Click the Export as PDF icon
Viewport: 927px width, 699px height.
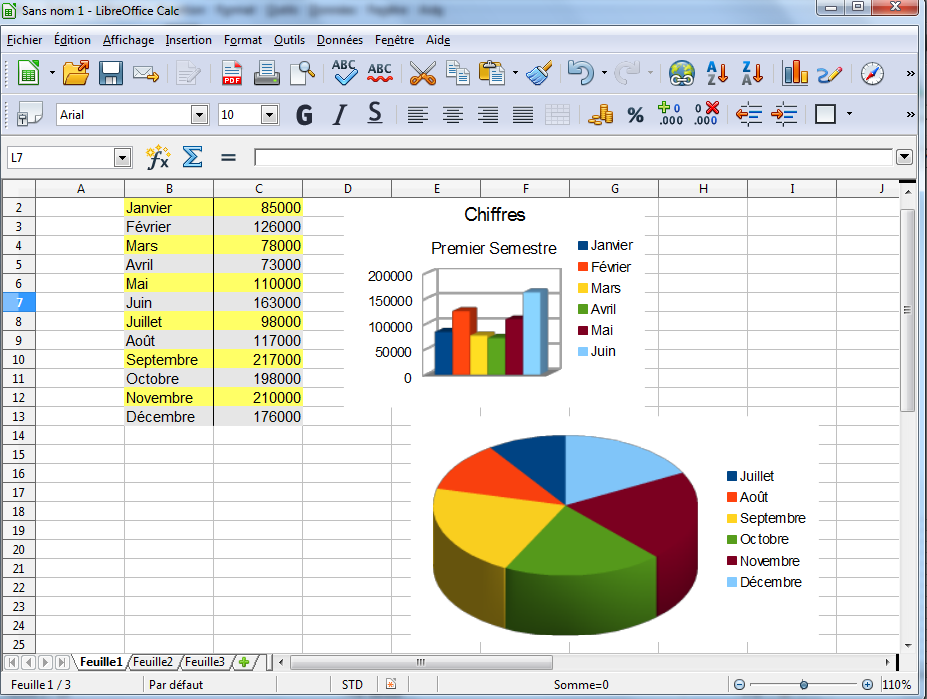(232, 73)
